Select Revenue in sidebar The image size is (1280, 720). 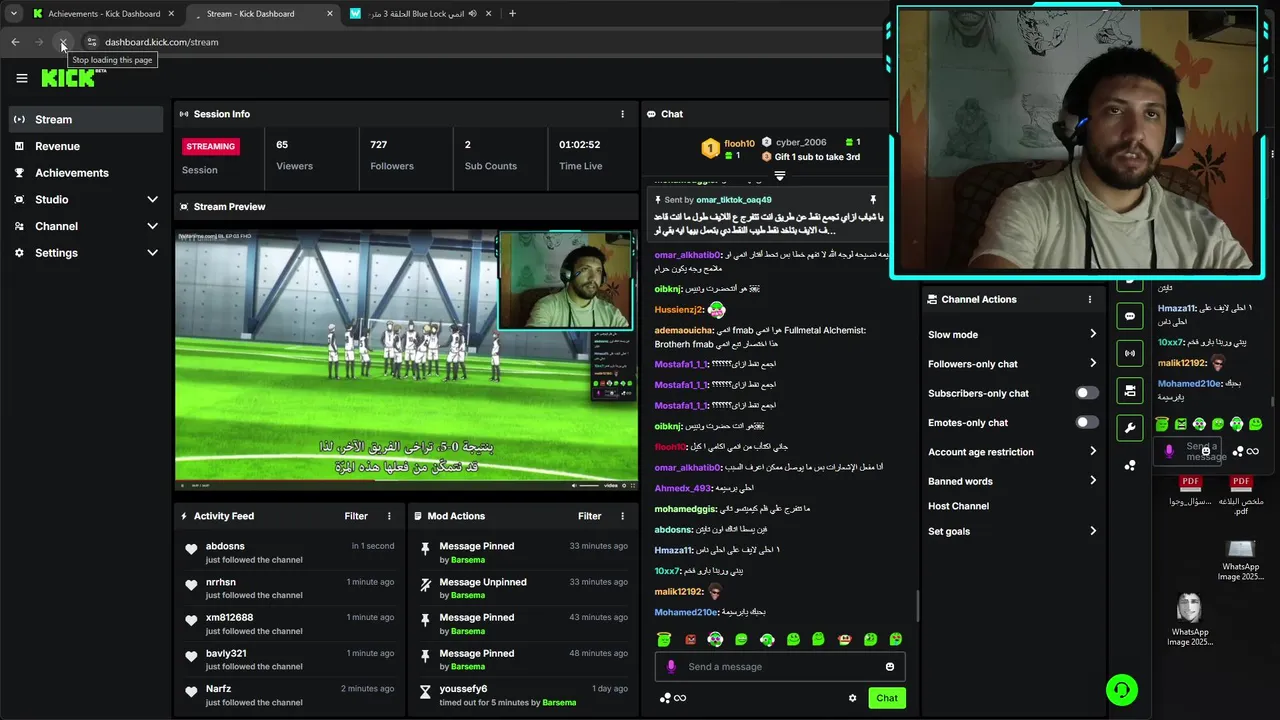pos(86,146)
